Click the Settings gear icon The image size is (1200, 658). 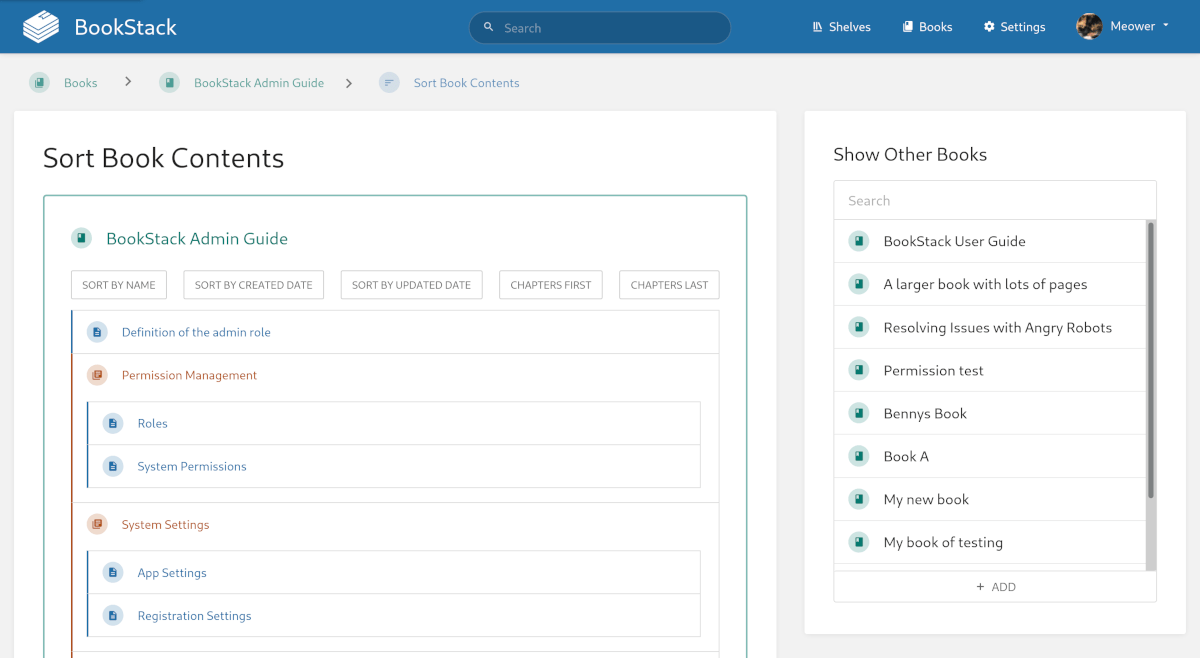[989, 27]
